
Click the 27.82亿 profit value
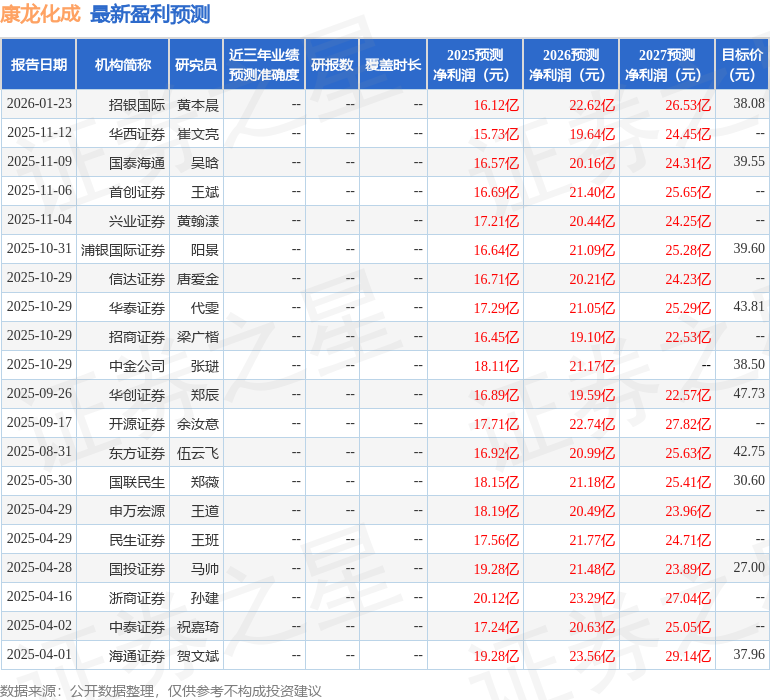[688, 424]
